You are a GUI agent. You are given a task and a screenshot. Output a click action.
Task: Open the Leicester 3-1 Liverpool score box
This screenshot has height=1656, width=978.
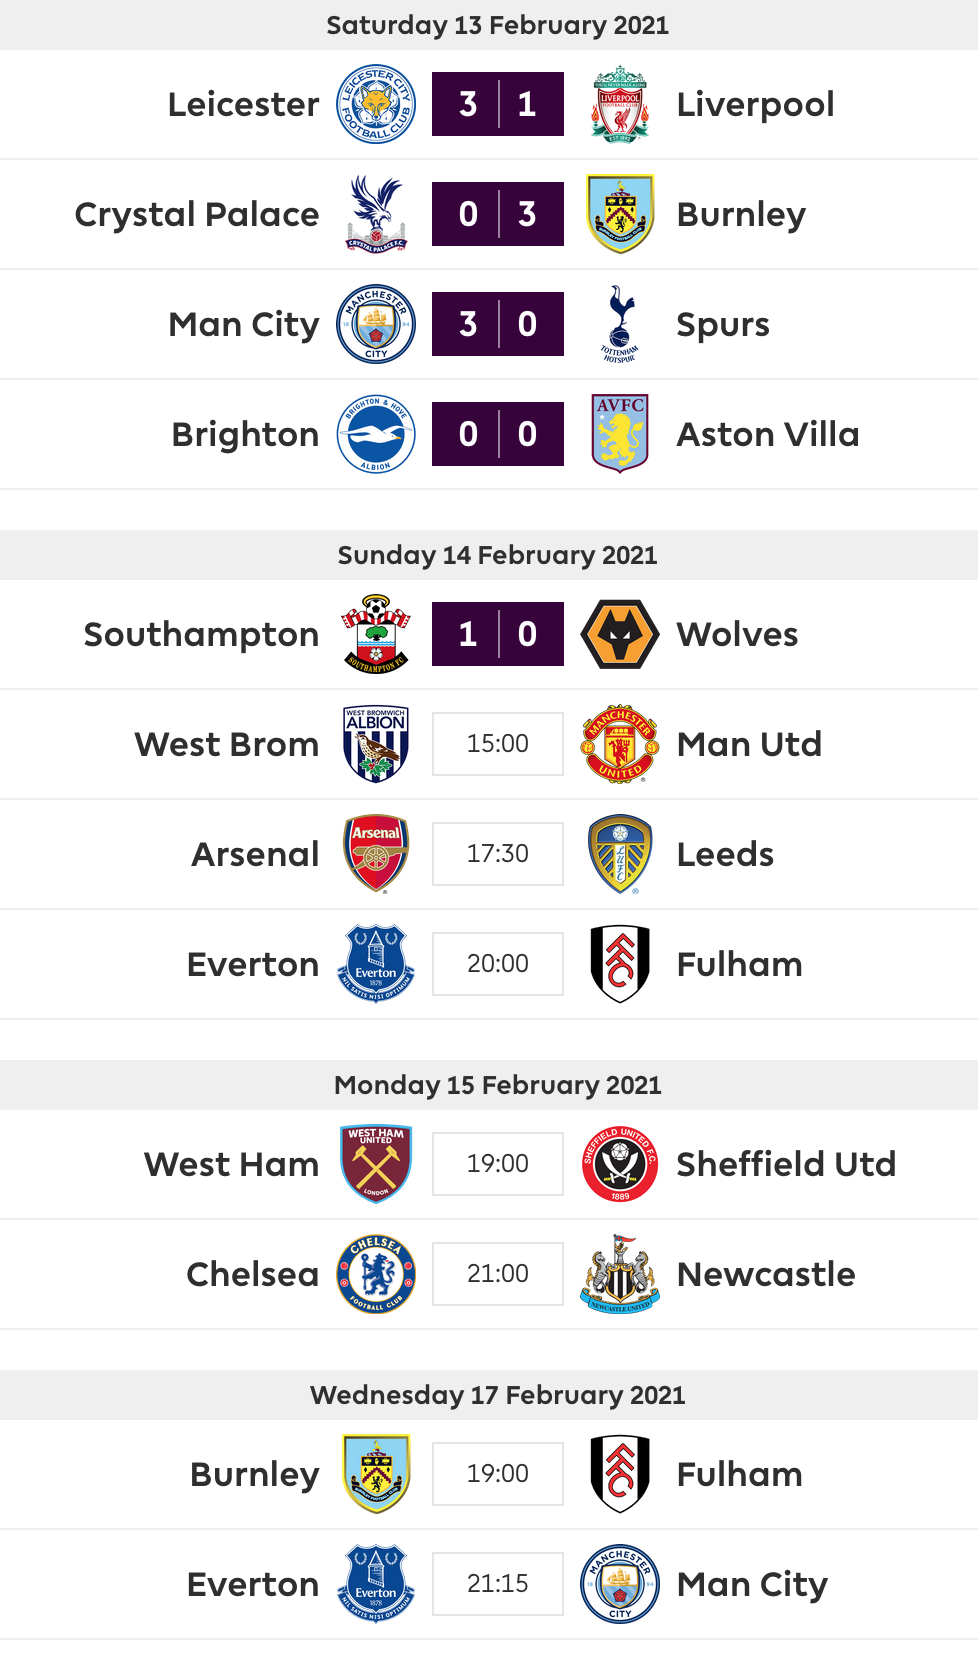tap(498, 104)
